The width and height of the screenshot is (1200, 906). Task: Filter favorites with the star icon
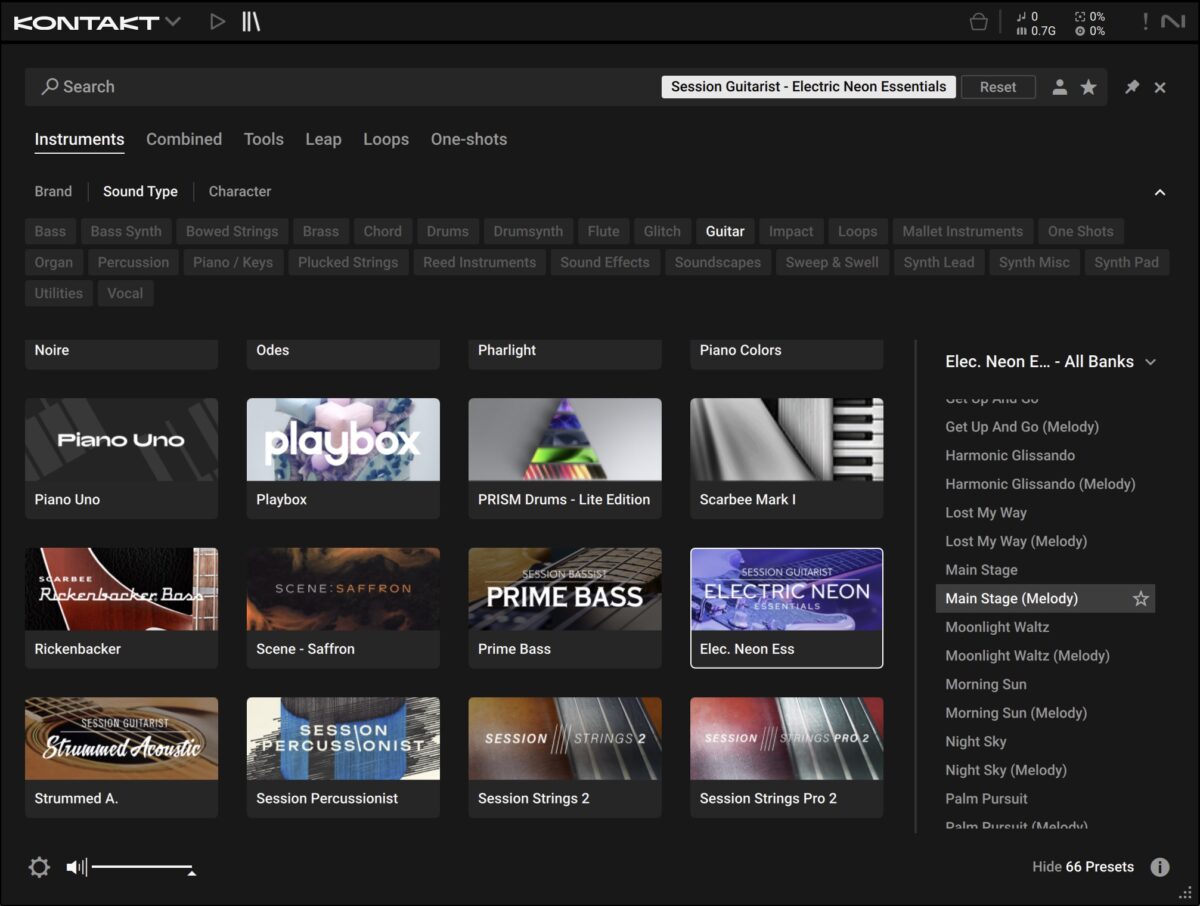[1088, 87]
